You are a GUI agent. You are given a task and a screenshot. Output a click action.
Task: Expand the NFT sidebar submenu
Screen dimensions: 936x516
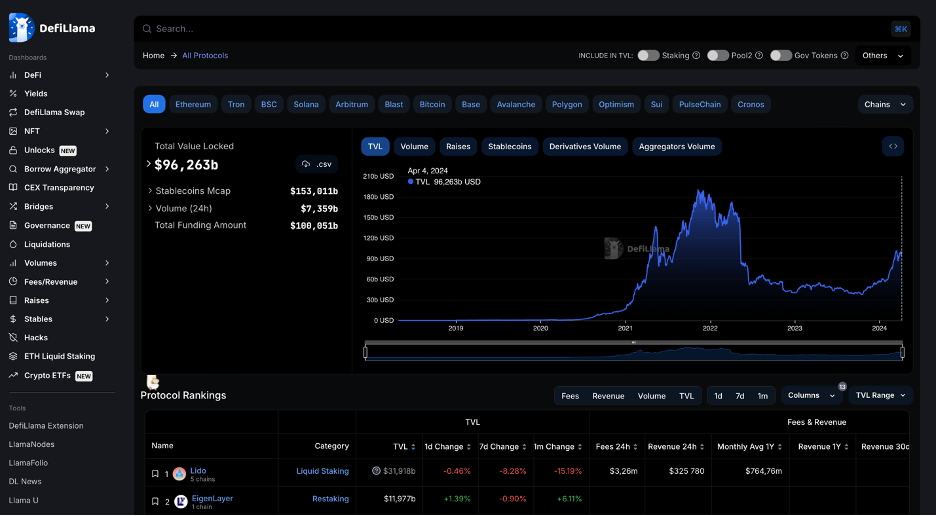coord(107,131)
